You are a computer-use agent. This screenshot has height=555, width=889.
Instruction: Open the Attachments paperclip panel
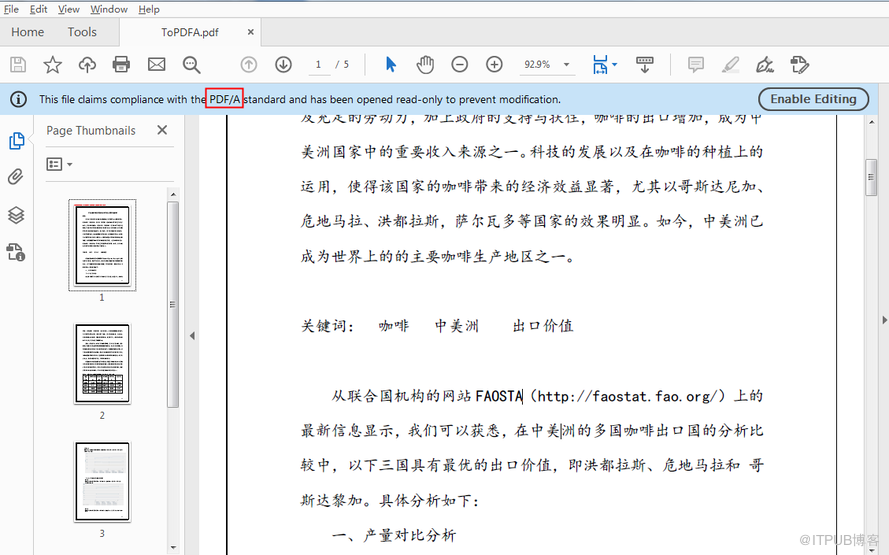click(x=16, y=177)
